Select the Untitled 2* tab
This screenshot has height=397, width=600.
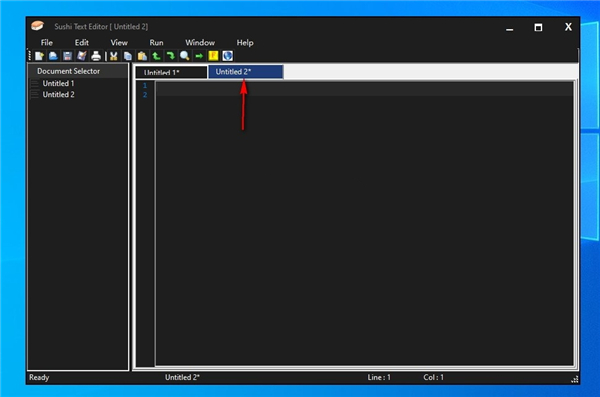246,72
